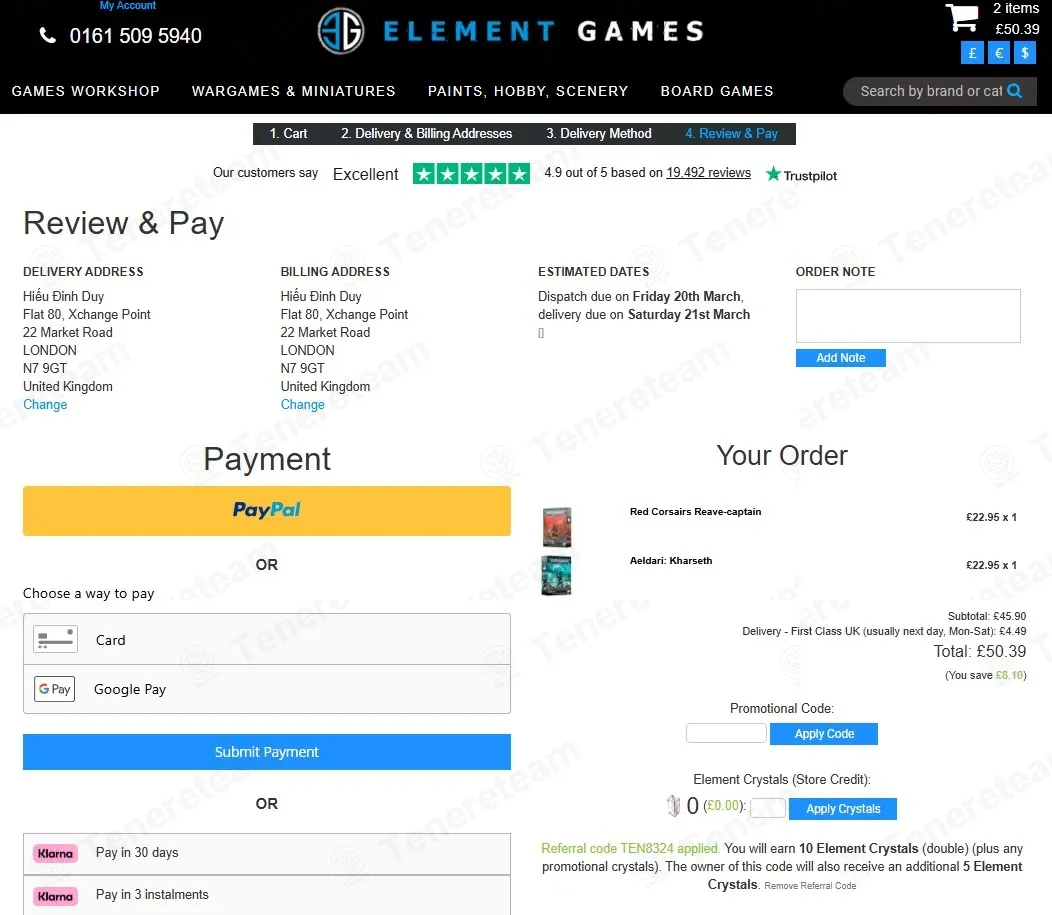Click the Google Pay icon
The height and width of the screenshot is (915, 1052).
pyautogui.click(x=54, y=689)
